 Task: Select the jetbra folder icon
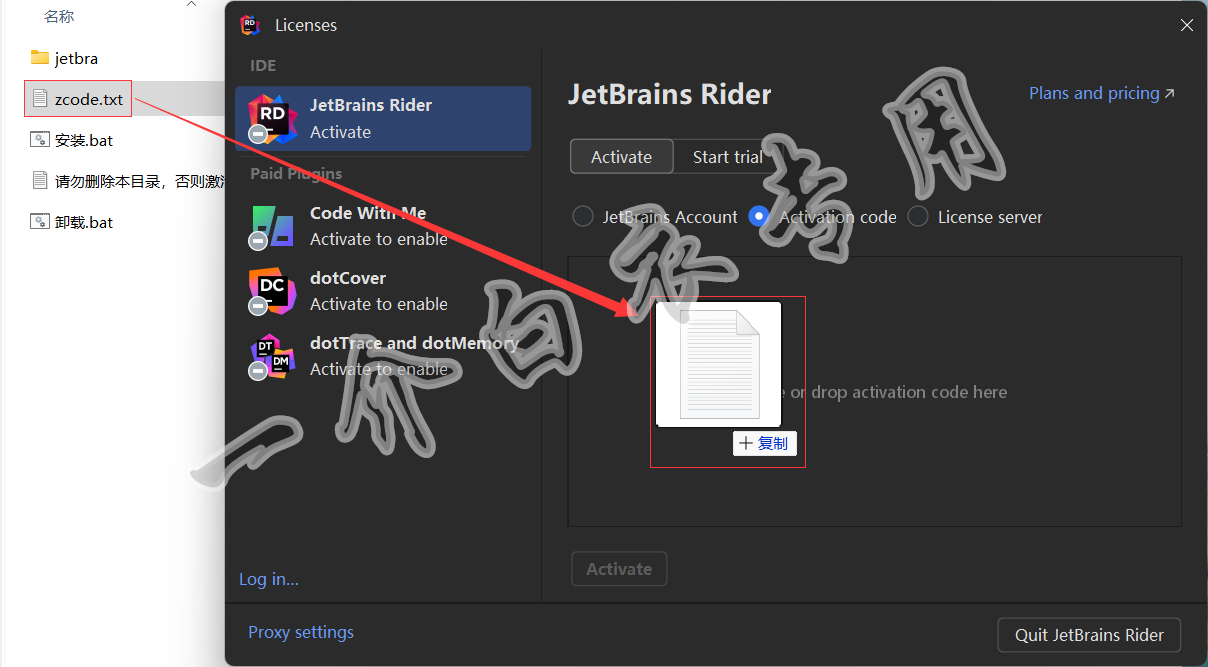coord(40,58)
